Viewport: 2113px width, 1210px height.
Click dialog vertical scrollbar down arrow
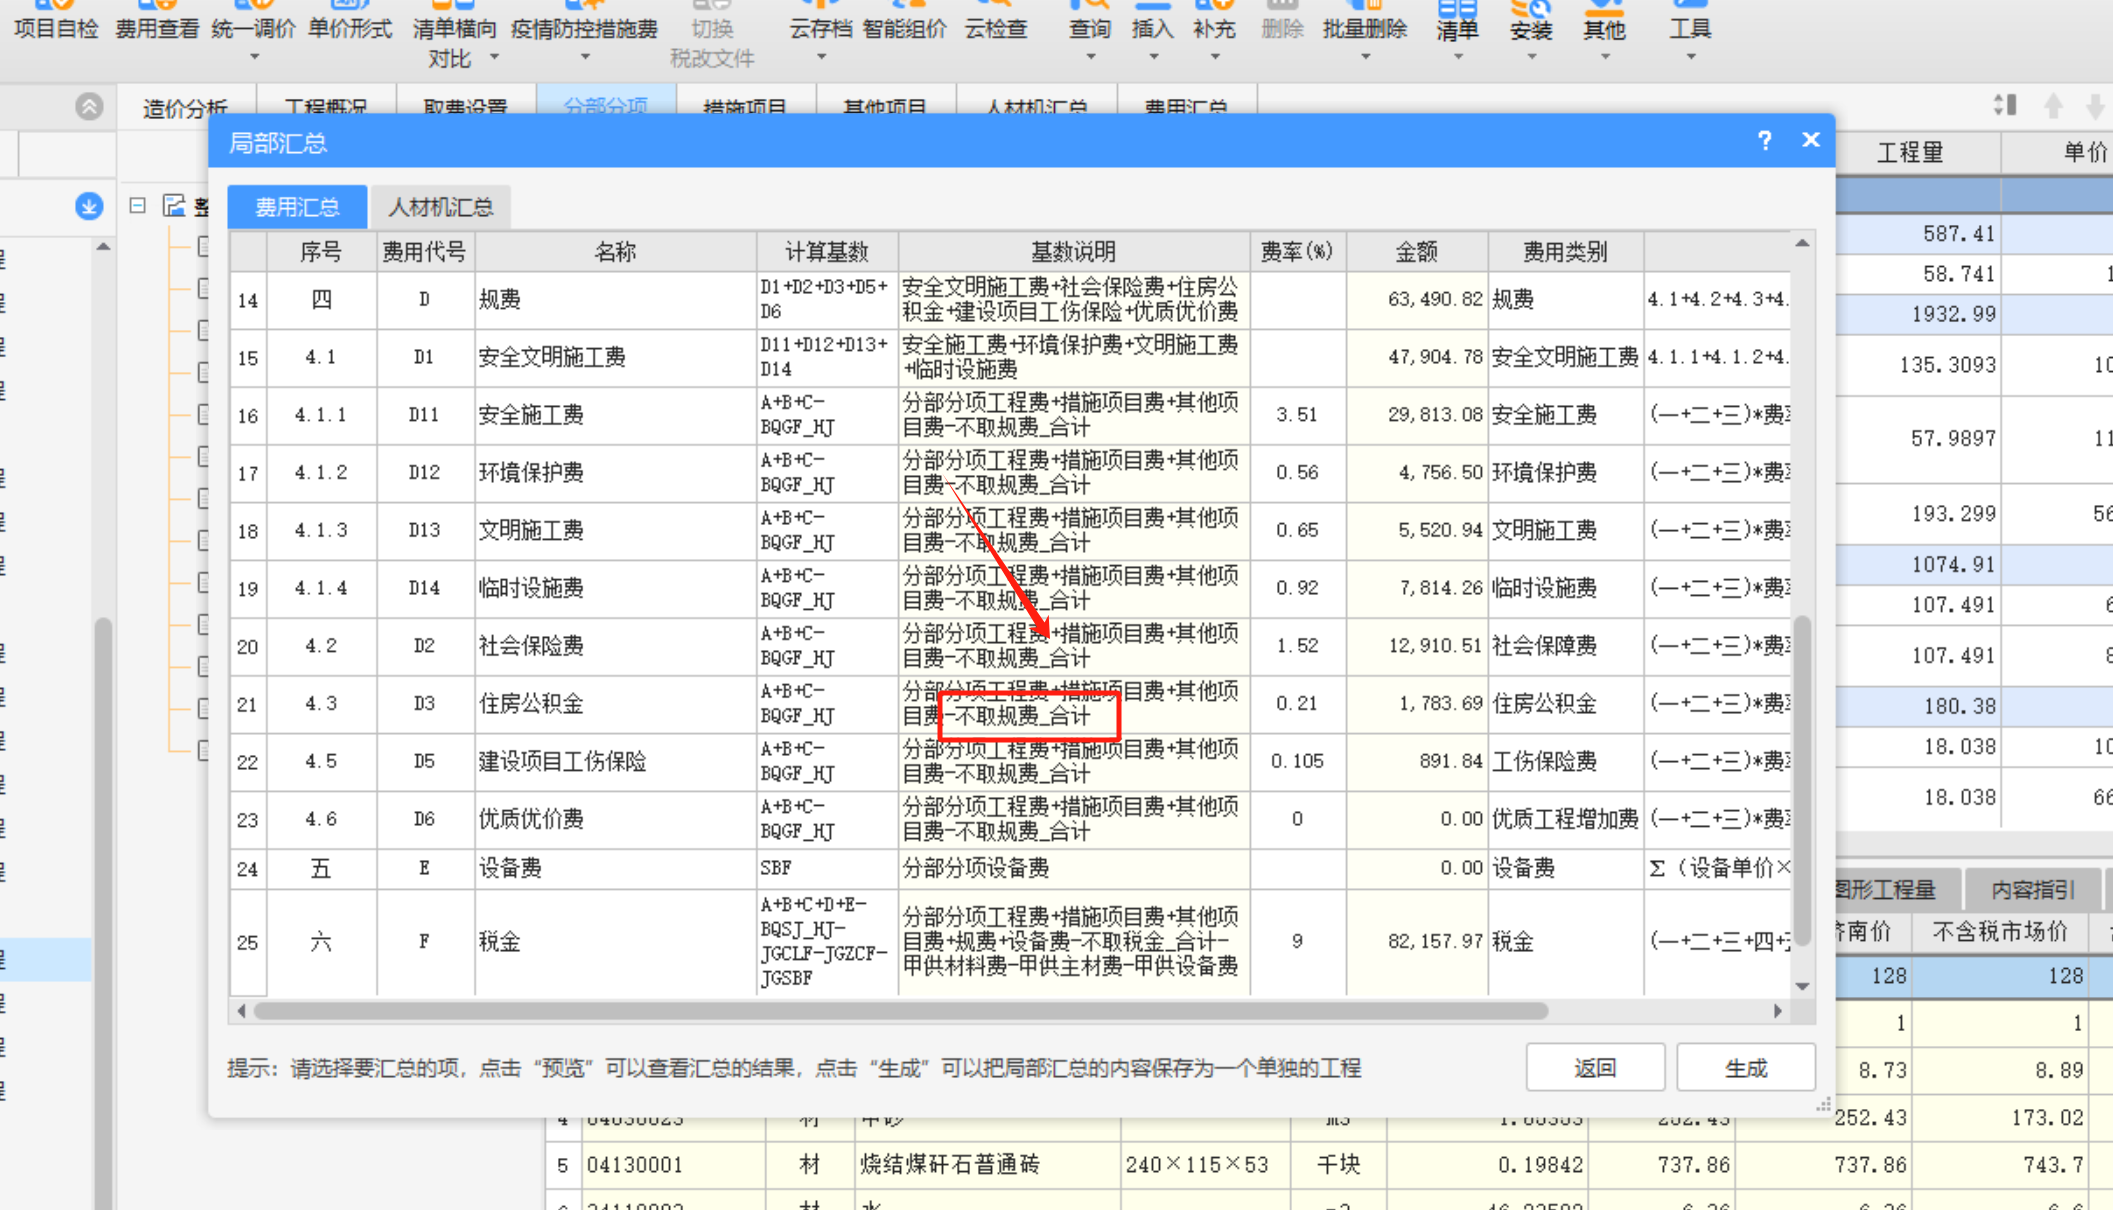tap(1803, 986)
